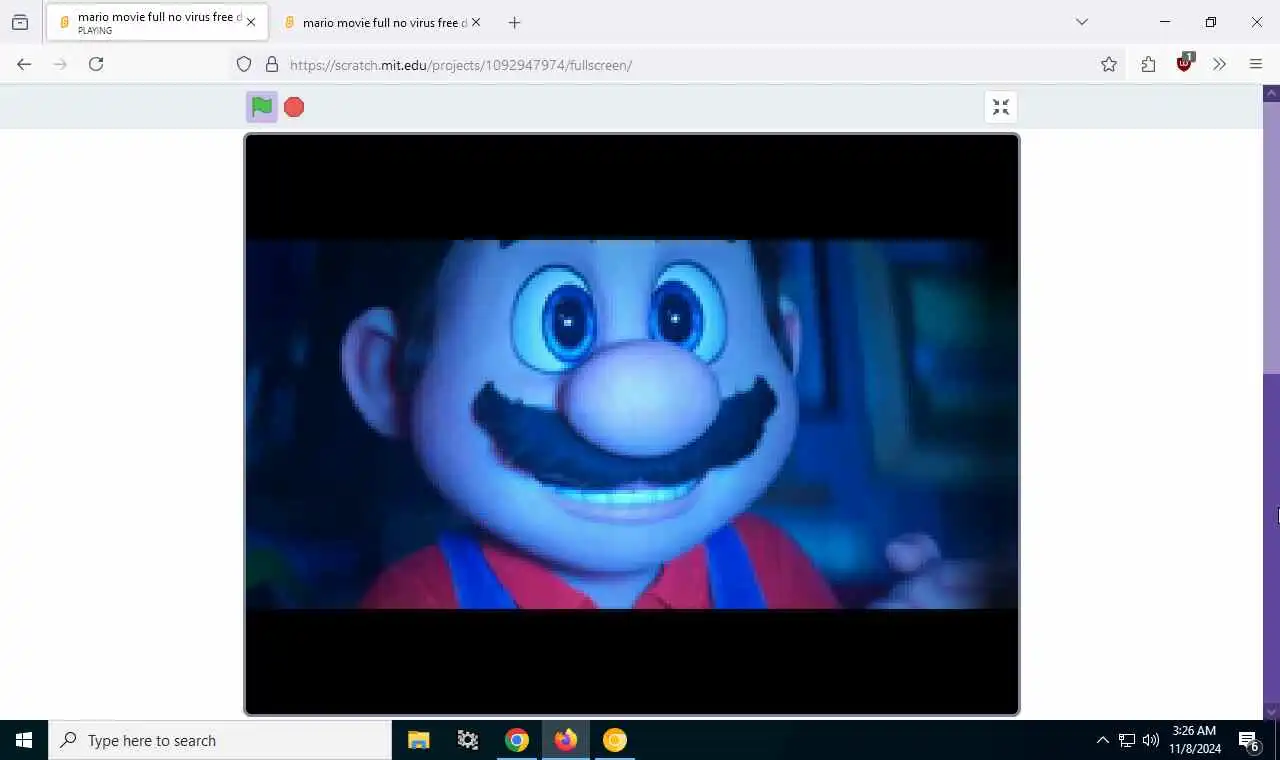Open the volume control tray icon
Screen dimensions: 1280x760
tap(1151, 740)
